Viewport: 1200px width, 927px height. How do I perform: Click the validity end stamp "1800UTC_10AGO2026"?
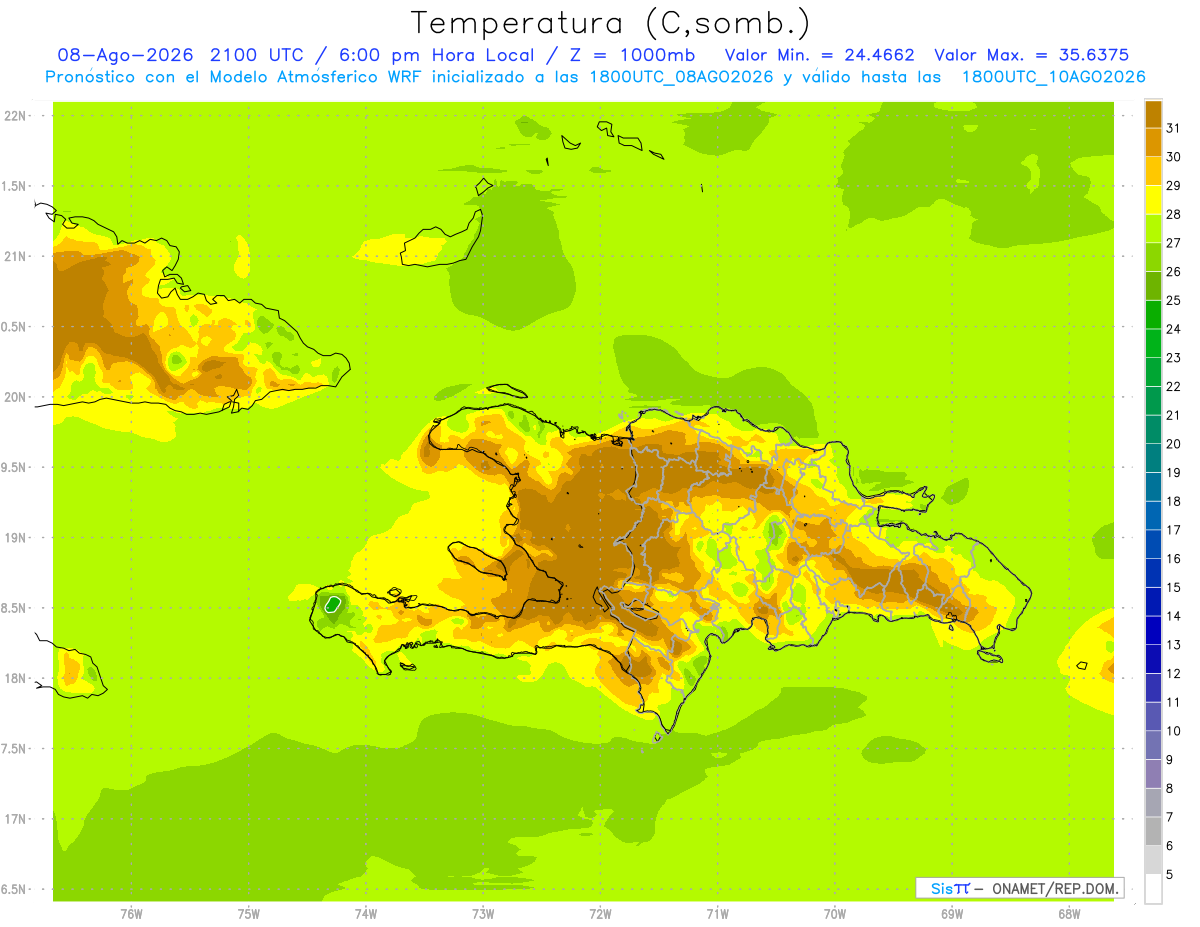pyautogui.click(x=1054, y=77)
